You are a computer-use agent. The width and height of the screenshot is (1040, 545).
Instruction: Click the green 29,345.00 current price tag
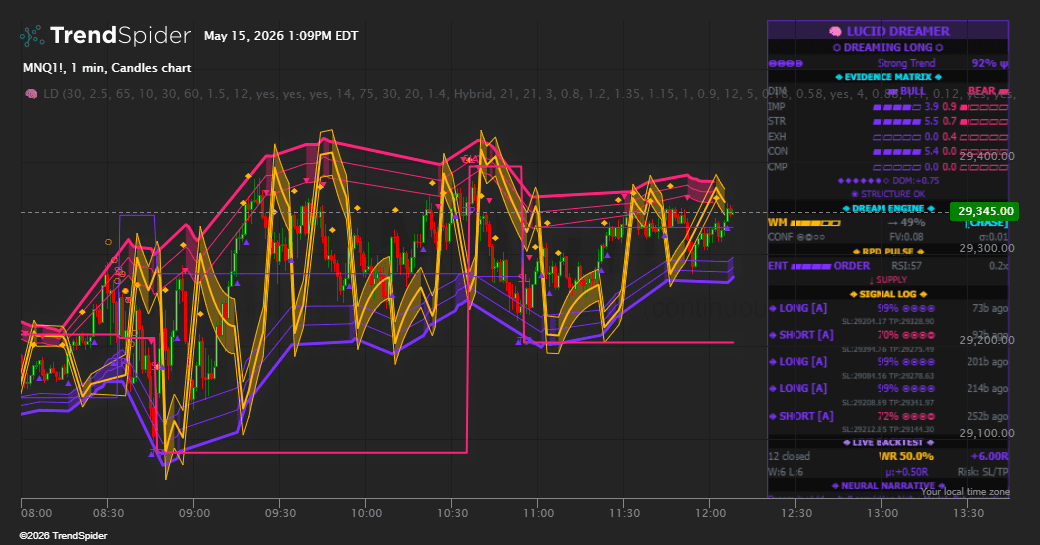[x=985, y=212]
